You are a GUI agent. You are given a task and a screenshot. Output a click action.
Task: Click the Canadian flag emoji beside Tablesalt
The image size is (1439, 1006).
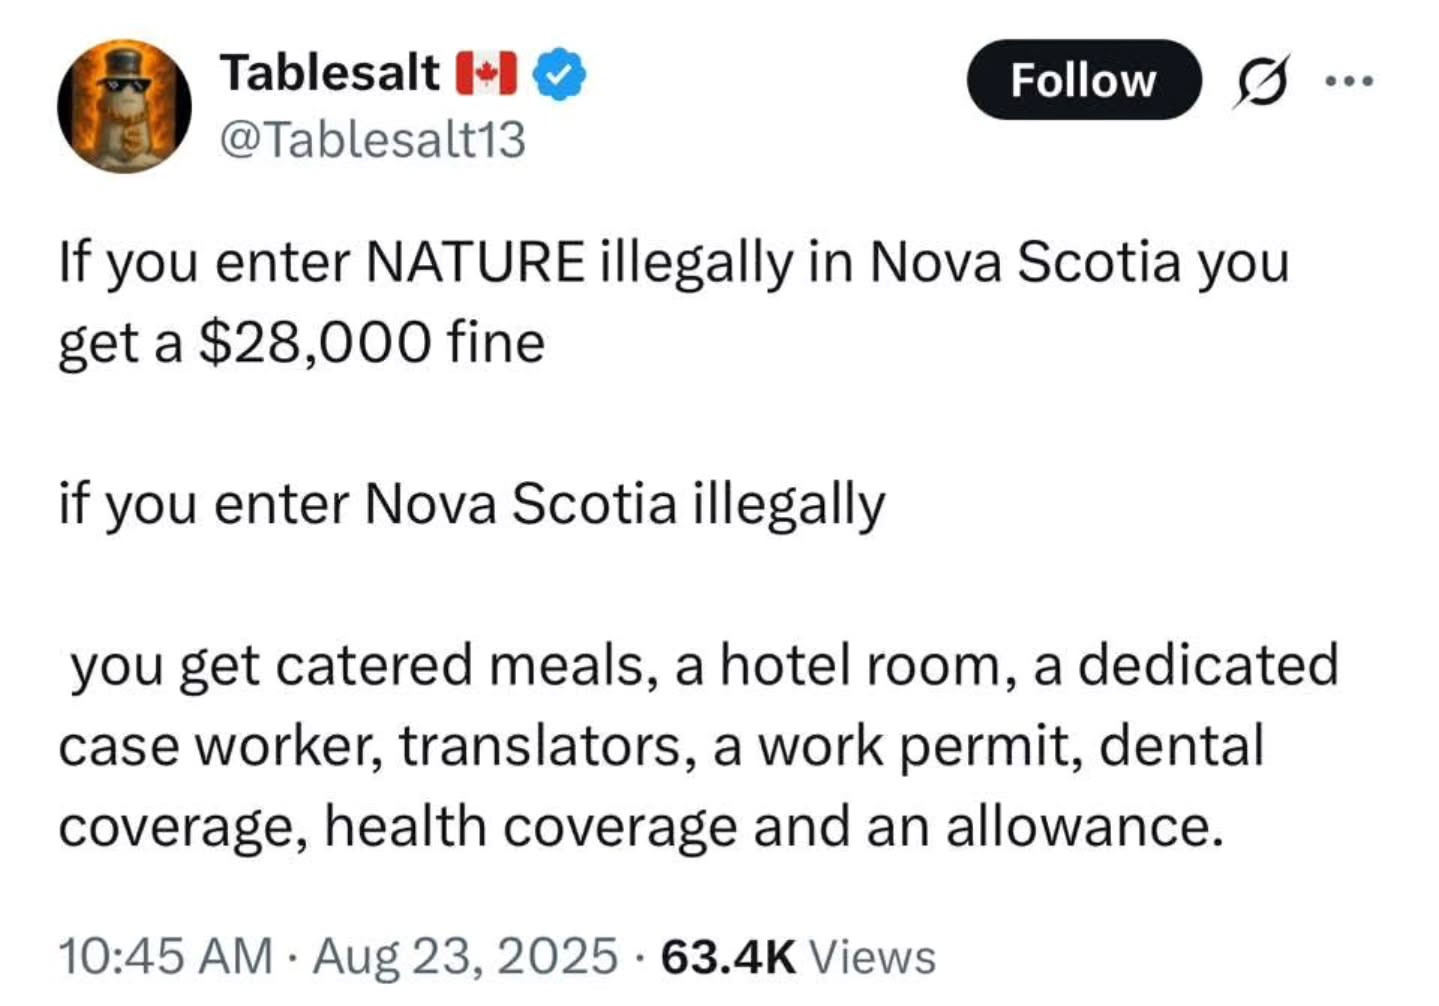pyautogui.click(x=486, y=74)
